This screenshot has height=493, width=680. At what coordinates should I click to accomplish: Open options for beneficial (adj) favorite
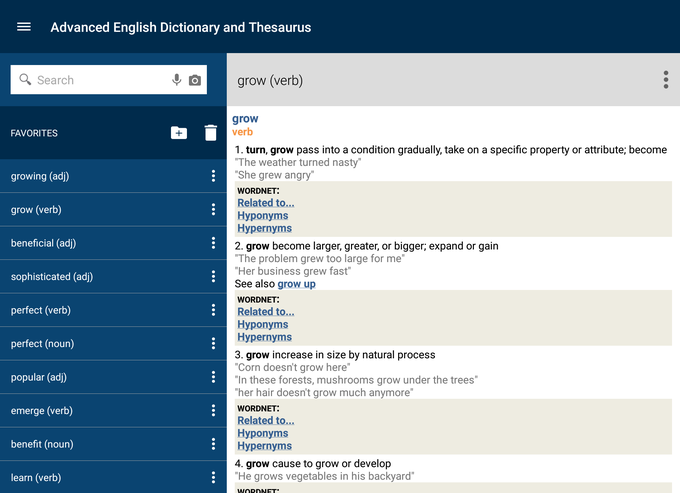tap(213, 243)
